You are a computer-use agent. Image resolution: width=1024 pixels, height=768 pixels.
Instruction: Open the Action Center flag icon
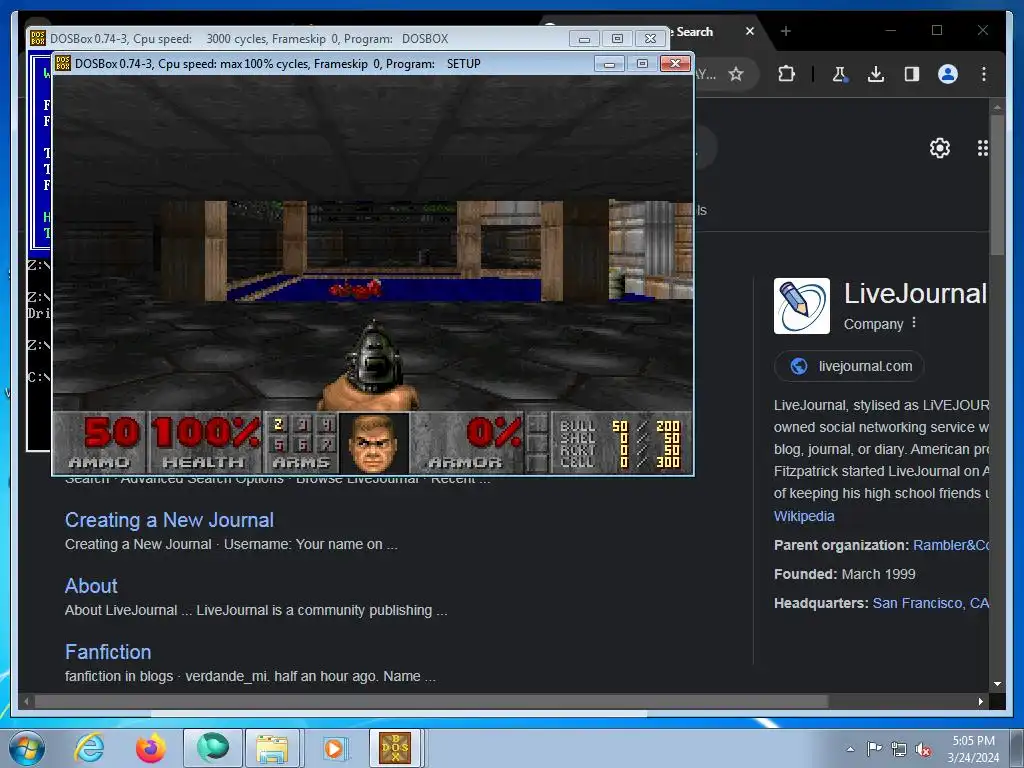874,749
